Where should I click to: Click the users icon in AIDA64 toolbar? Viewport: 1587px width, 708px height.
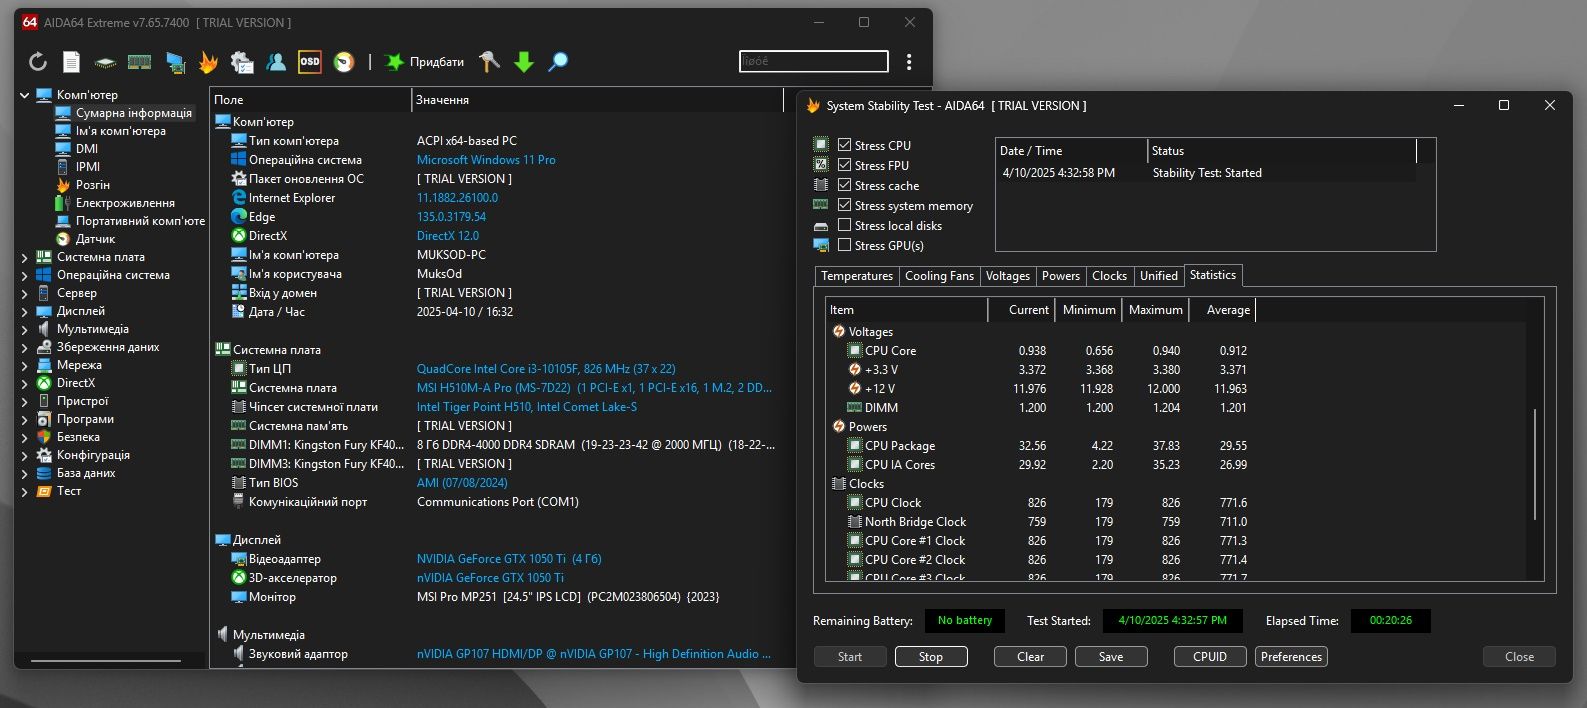[276, 62]
